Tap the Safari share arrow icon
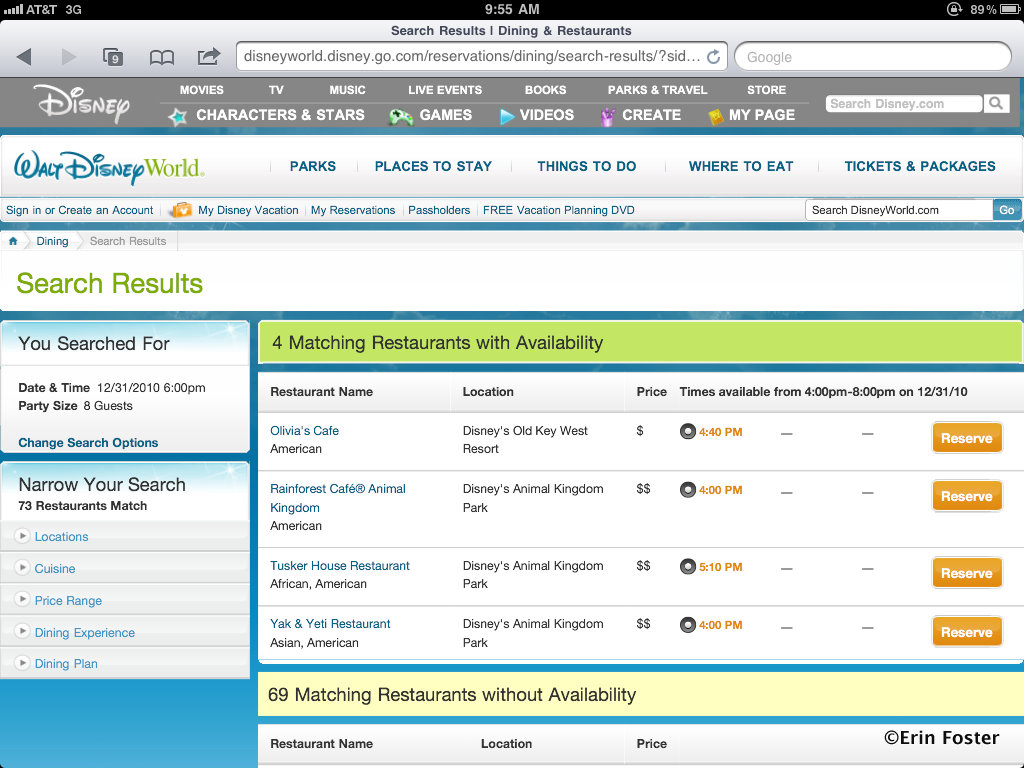 click(x=208, y=57)
